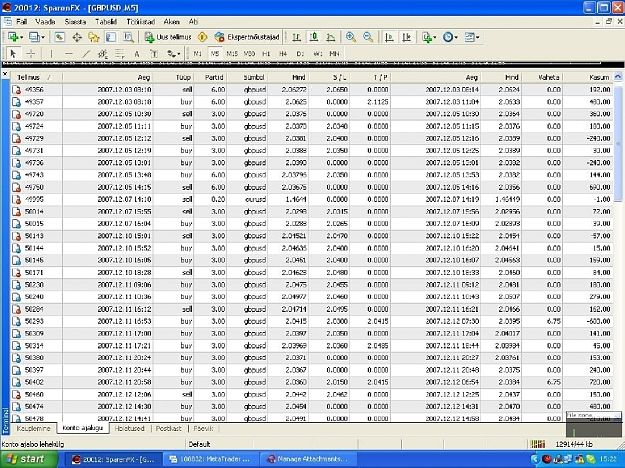Select the vertical line tool
Image resolution: width=625 pixels, height=468 pixels.
click(51, 53)
